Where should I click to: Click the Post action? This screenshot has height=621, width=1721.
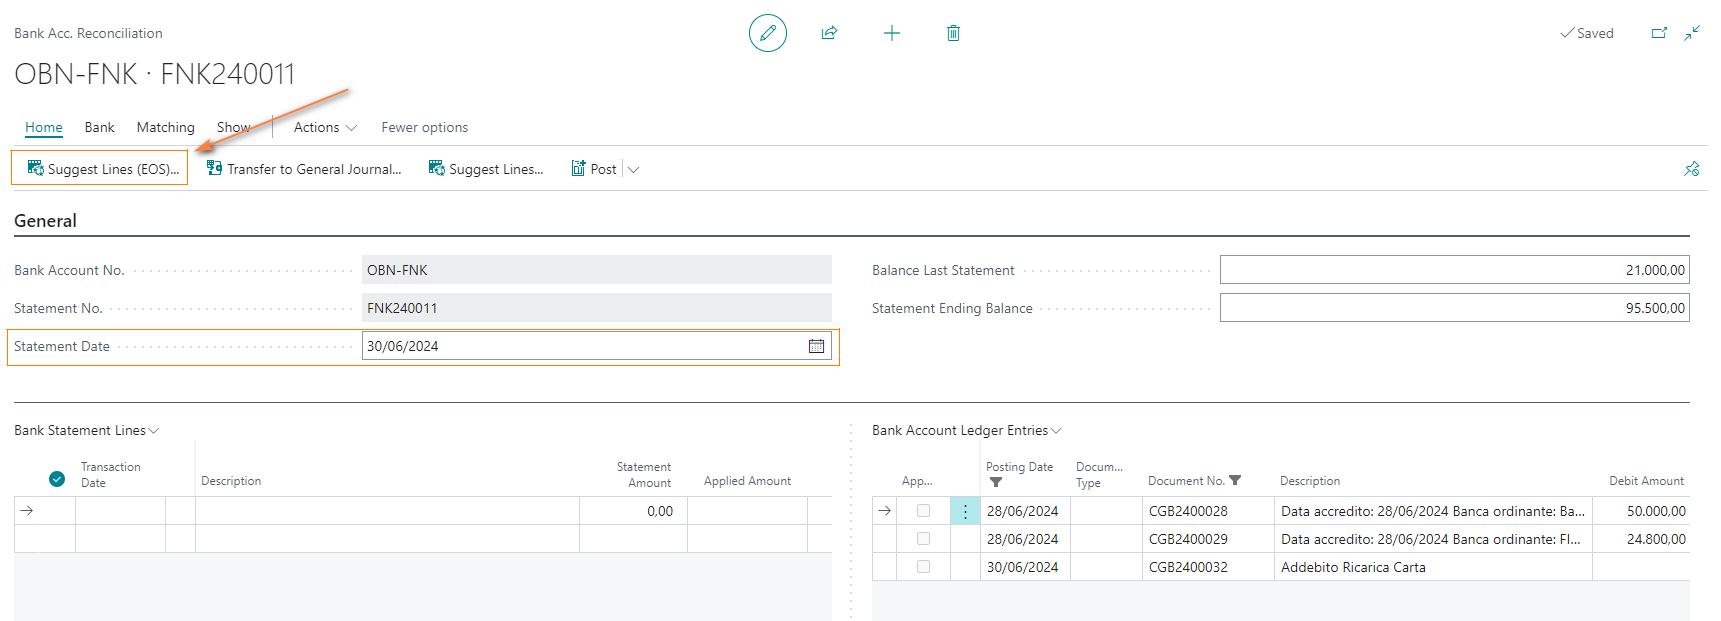(x=594, y=169)
